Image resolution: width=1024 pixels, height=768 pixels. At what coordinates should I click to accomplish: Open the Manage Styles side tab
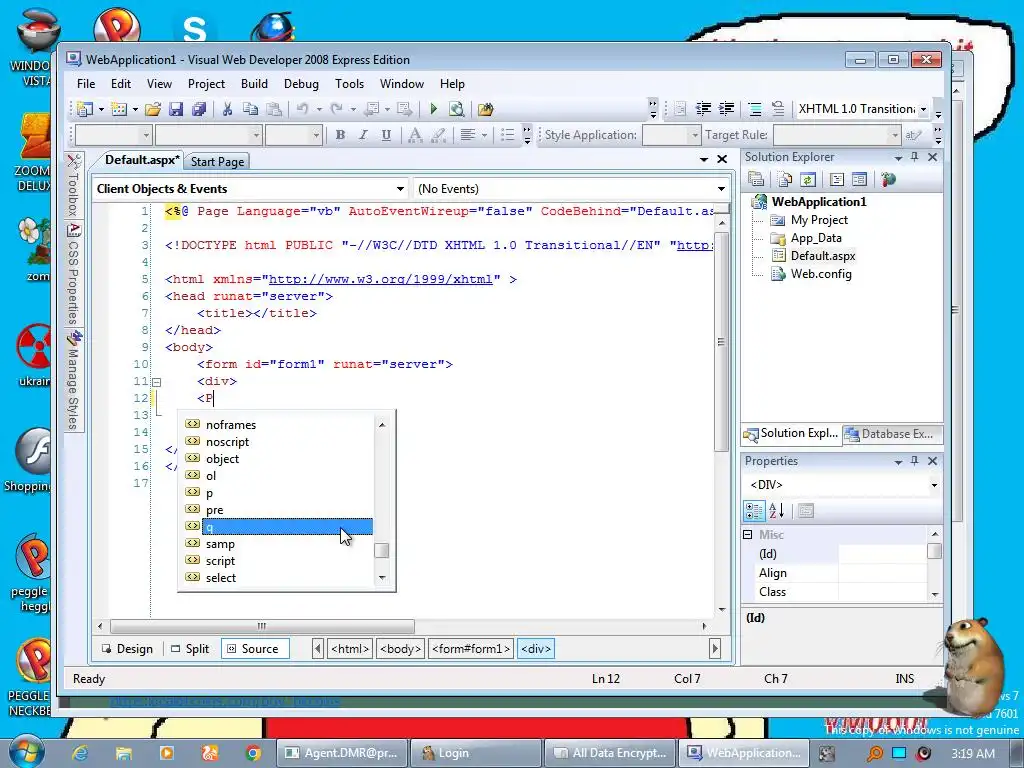74,380
